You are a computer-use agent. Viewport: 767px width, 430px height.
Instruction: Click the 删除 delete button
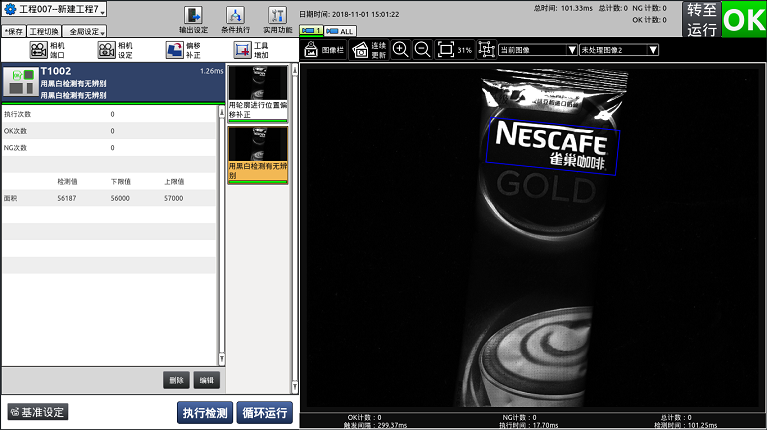click(176, 380)
